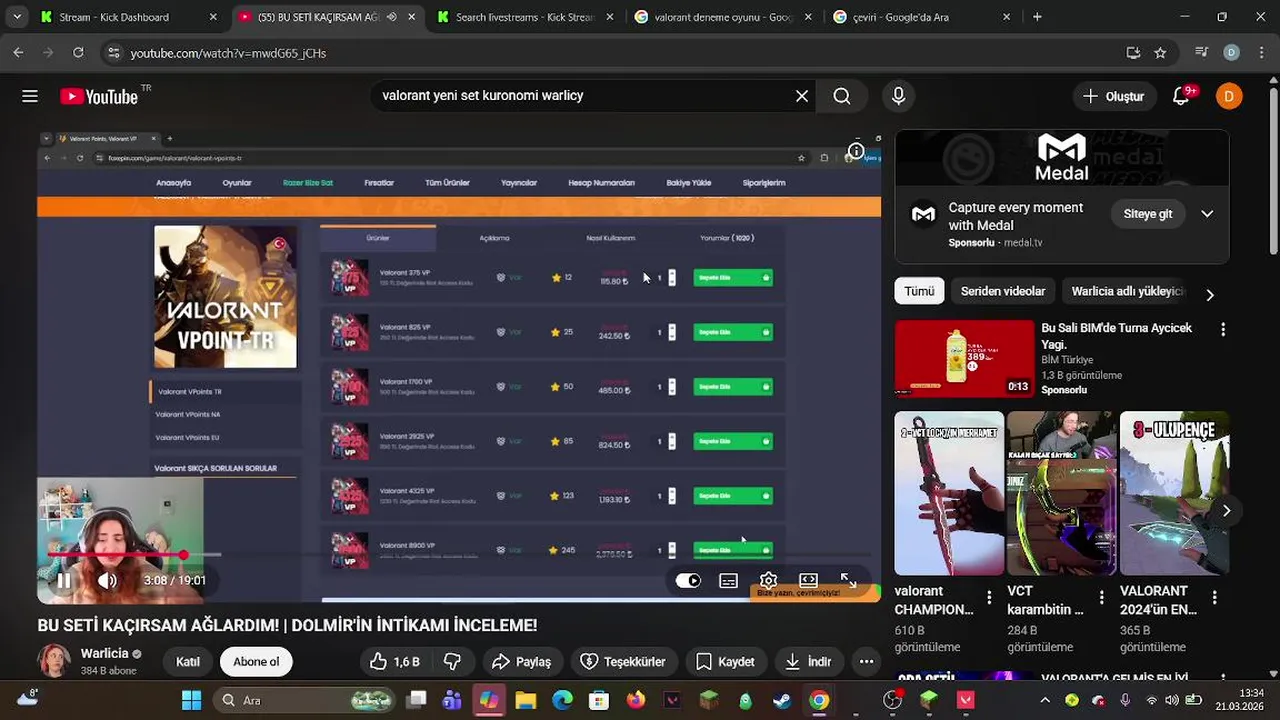Open Chrome's media control icon
1280x720 pixels.
tap(1202, 53)
